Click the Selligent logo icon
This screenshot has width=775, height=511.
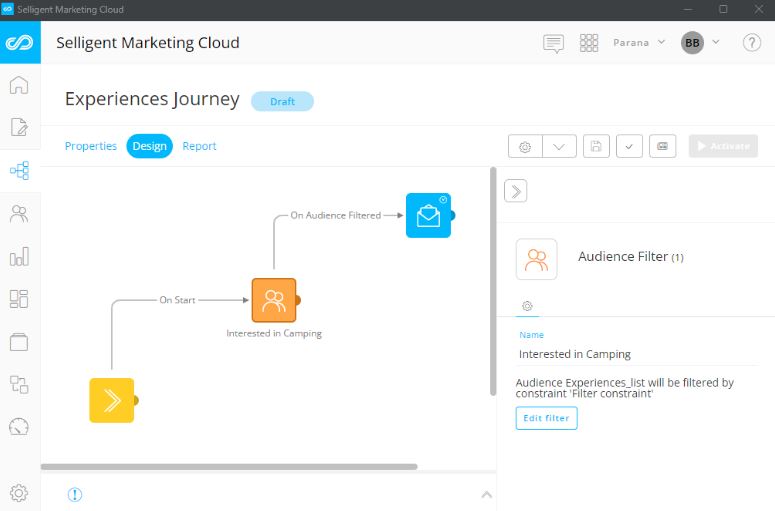20,43
